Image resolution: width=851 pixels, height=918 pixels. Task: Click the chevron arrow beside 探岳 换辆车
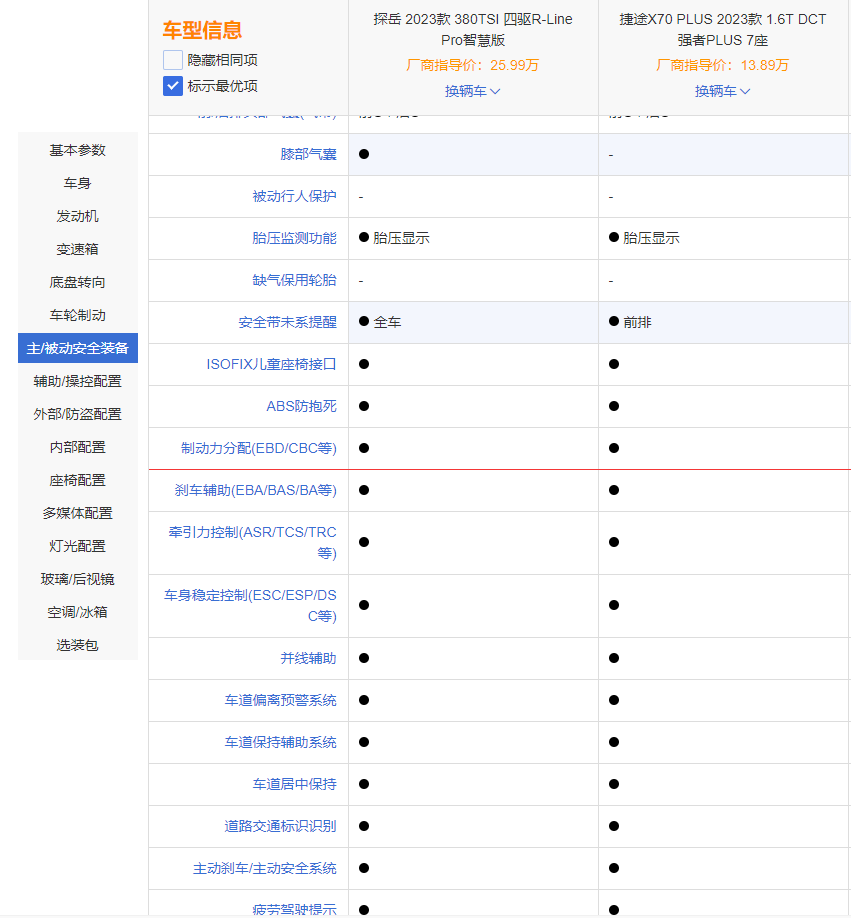(x=495, y=91)
